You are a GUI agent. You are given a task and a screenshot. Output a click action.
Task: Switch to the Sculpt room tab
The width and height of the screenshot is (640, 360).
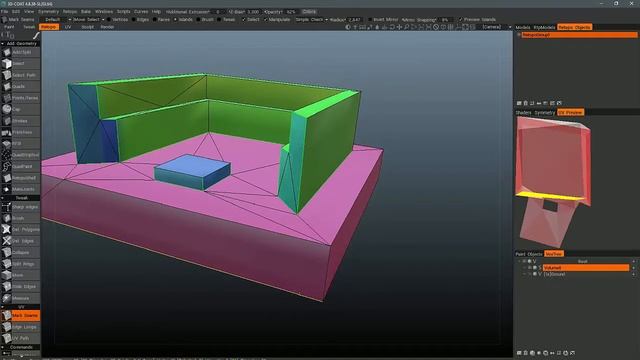coord(87,27)
